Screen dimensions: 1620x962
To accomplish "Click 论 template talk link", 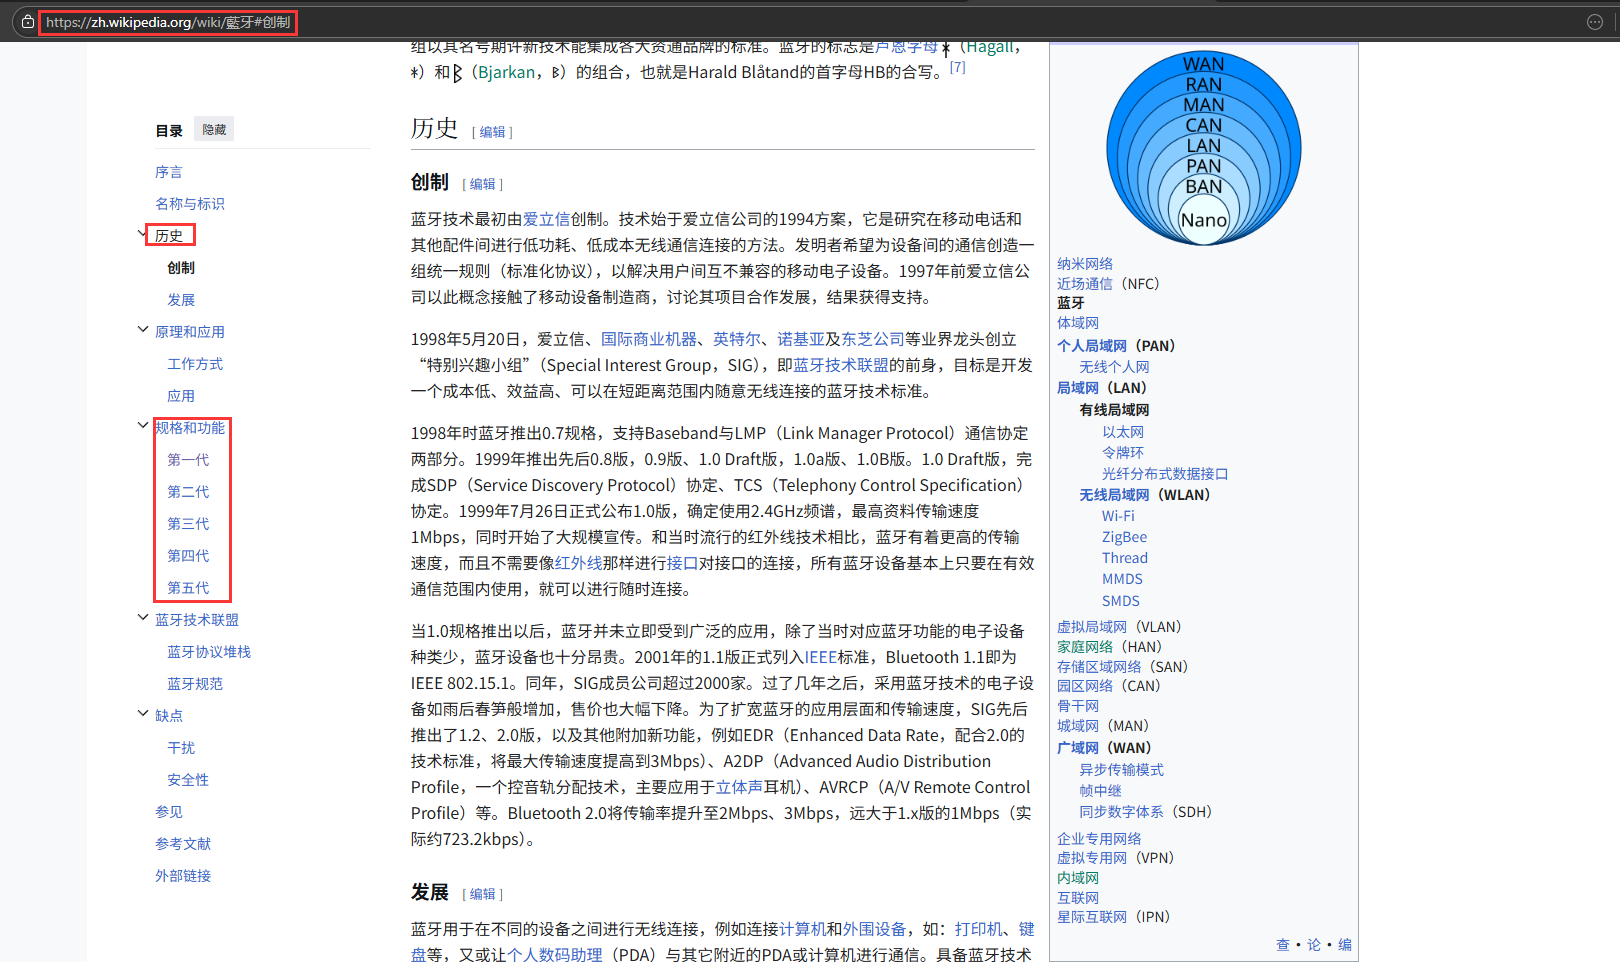I will tap(1314, 945).
